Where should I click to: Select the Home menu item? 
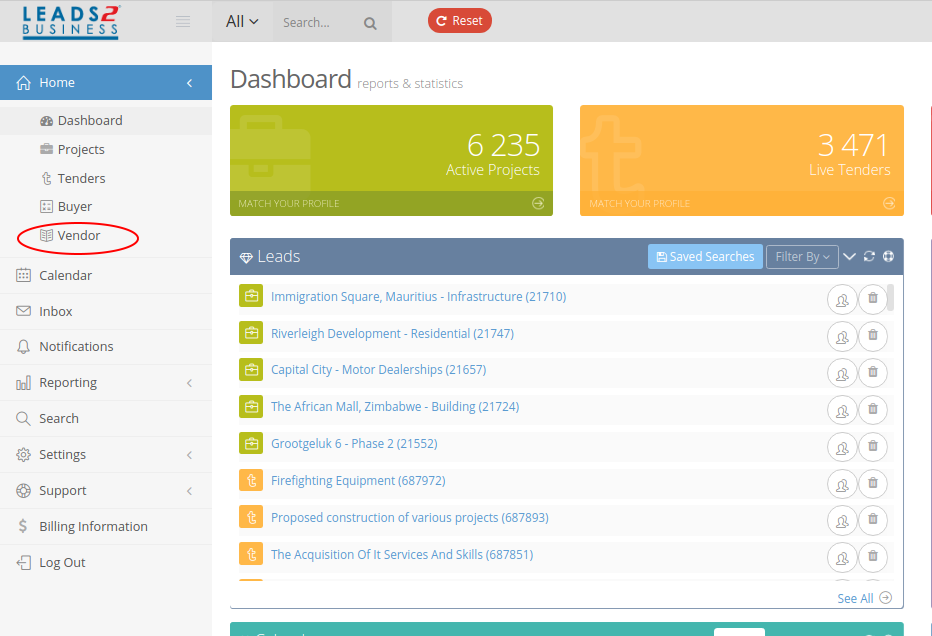pyautogui.click(x=106, y=83)
